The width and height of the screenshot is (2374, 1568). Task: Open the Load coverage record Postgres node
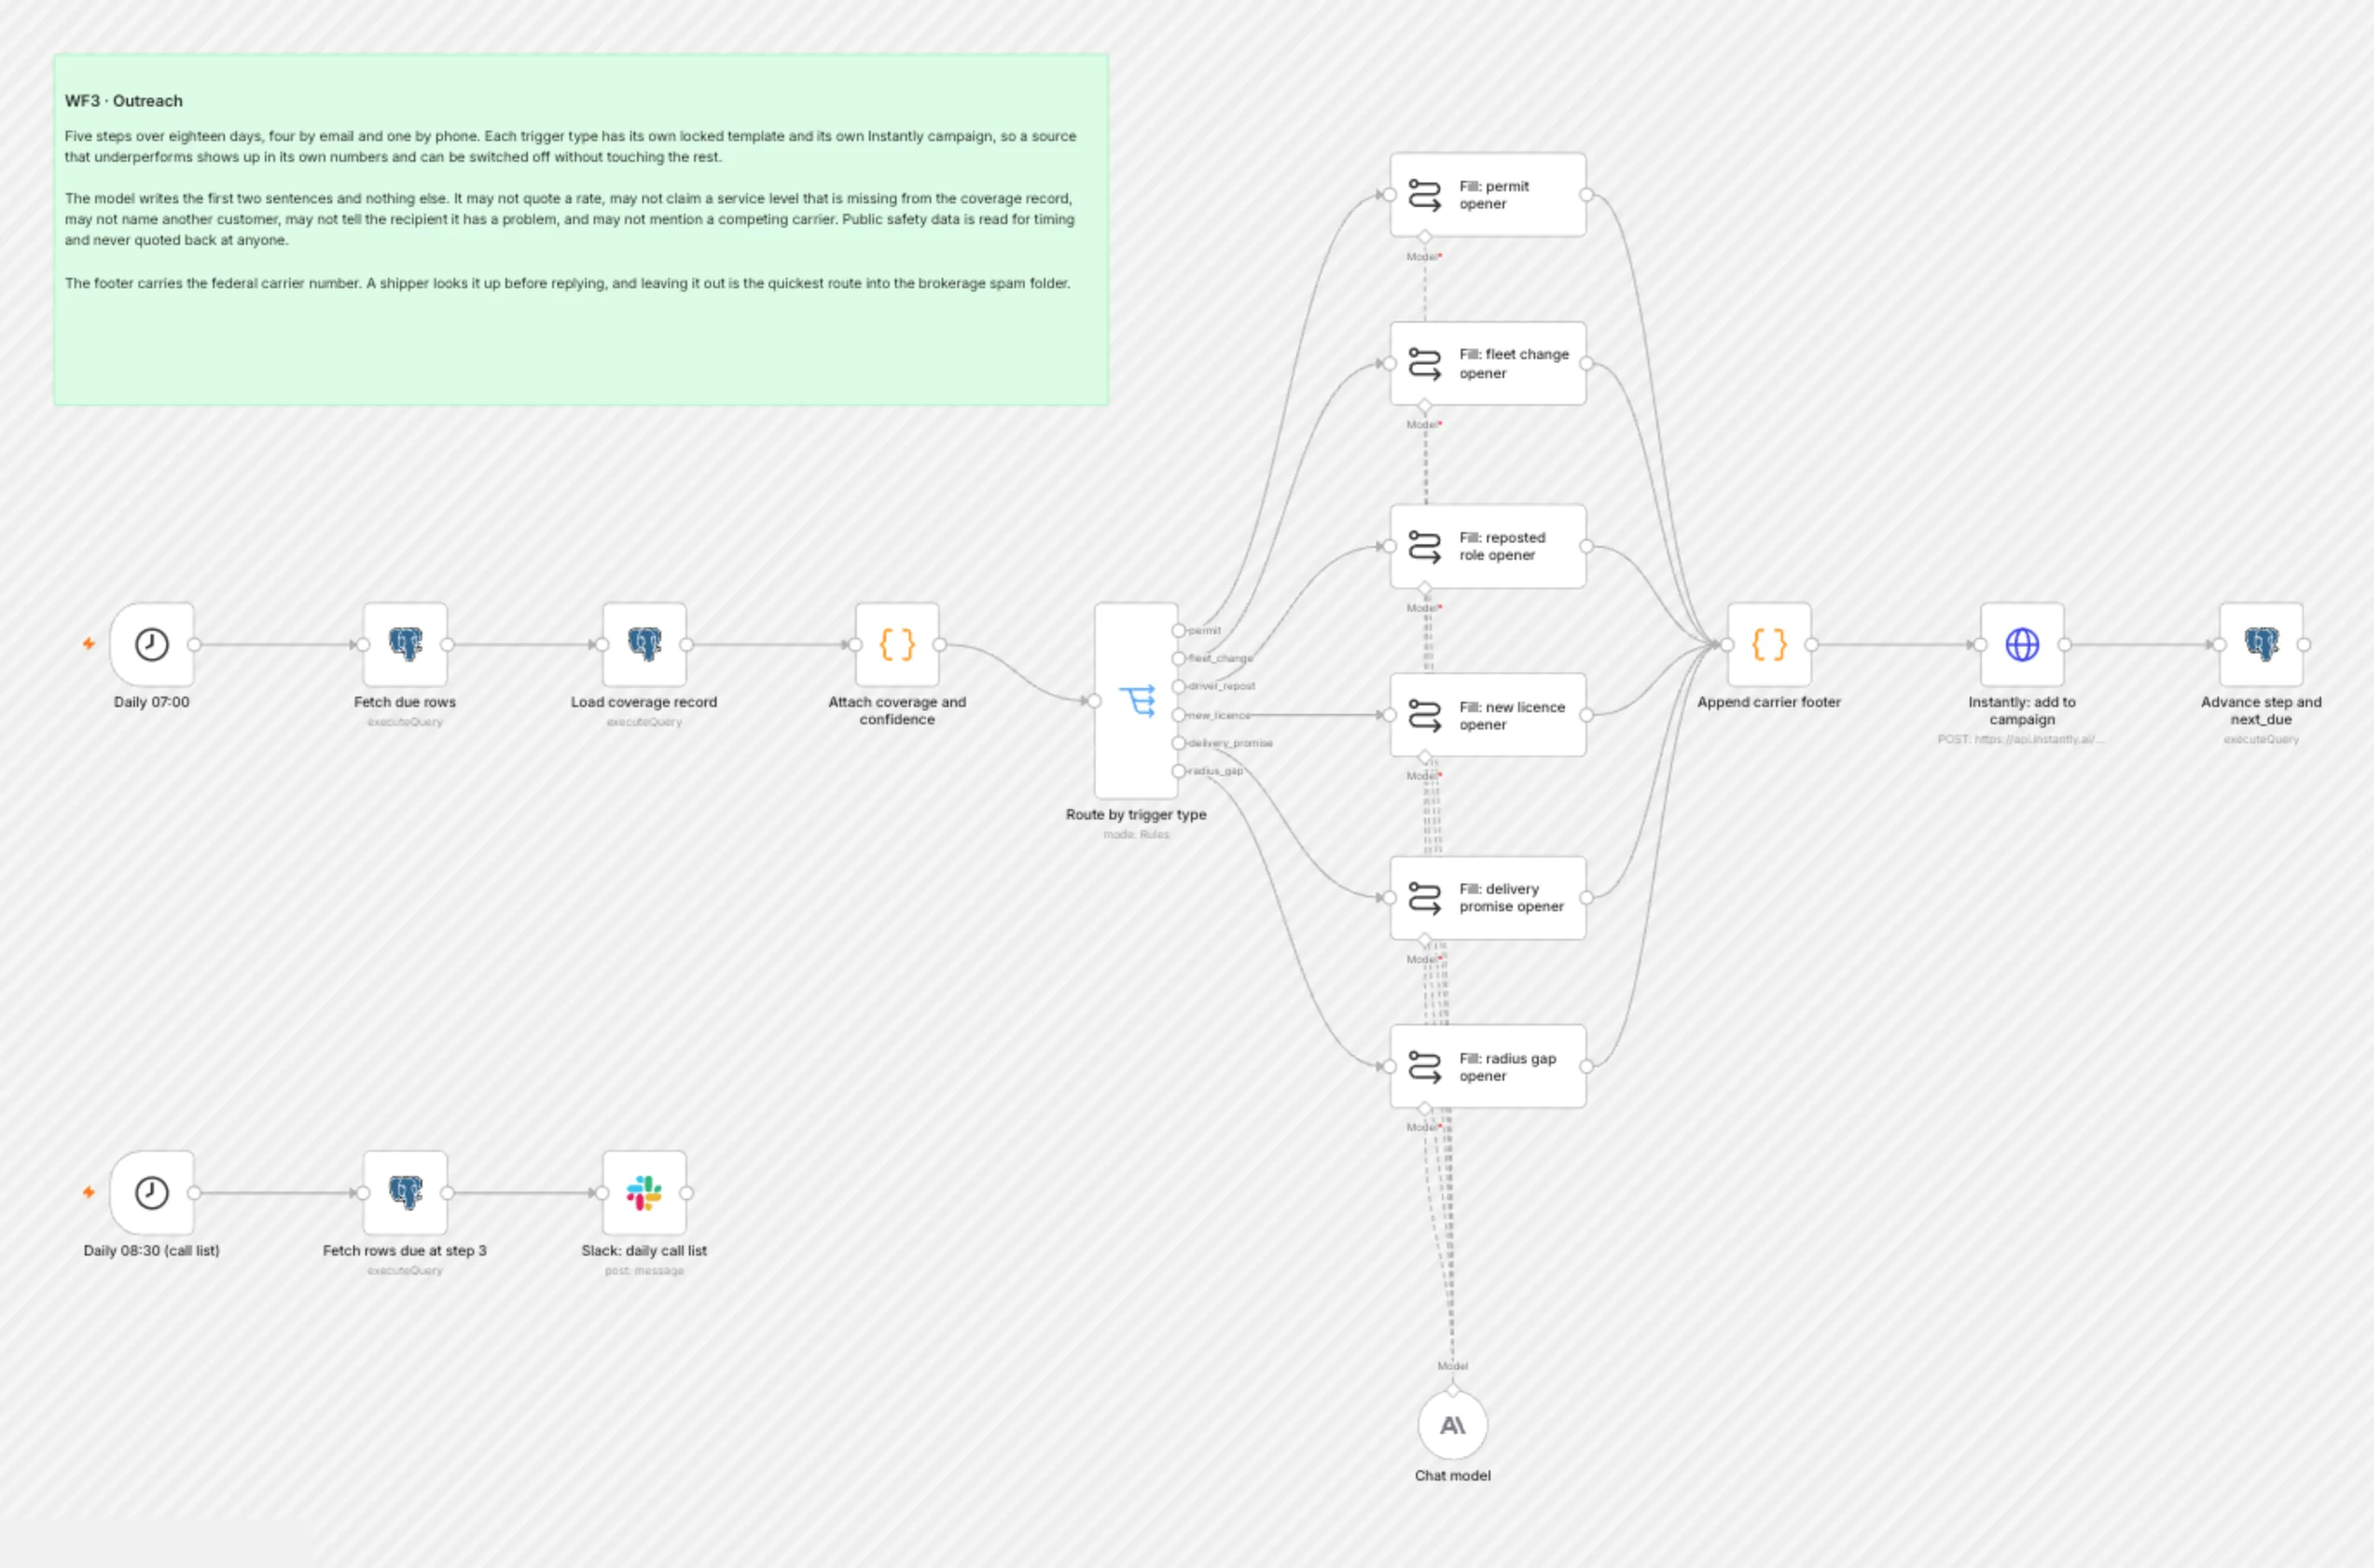tap(644, 644)
